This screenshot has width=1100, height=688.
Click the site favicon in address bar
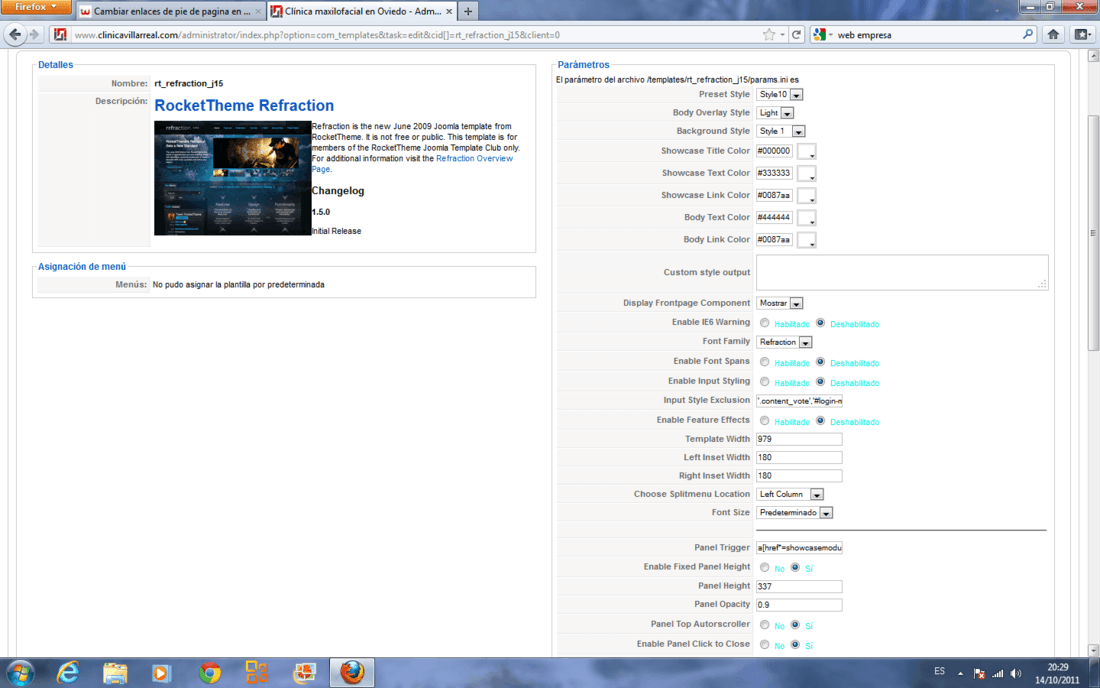click(x=60, y=34)
